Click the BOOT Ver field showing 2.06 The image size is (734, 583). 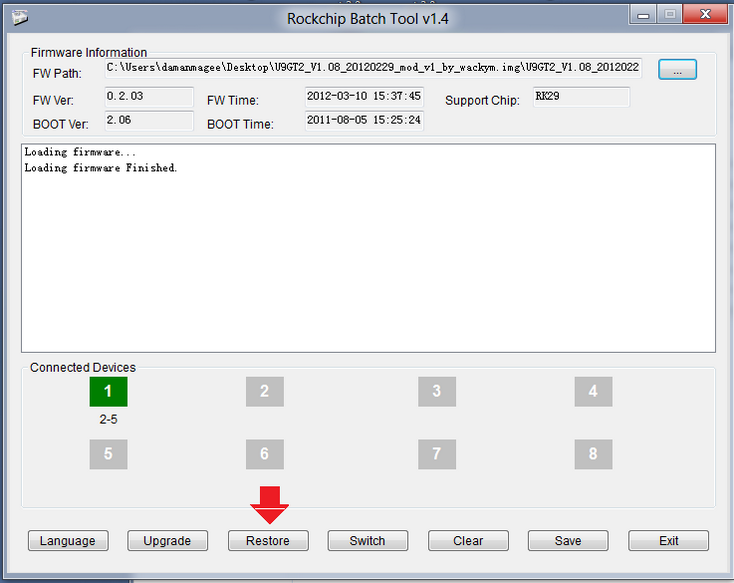pyautogui.click(x=149, y=121)
